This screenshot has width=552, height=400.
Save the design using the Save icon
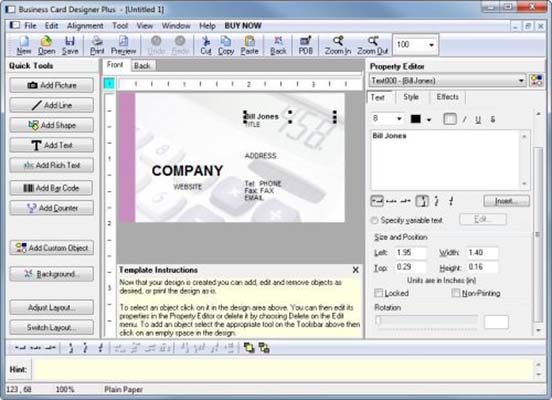click(x=70, y=45)
